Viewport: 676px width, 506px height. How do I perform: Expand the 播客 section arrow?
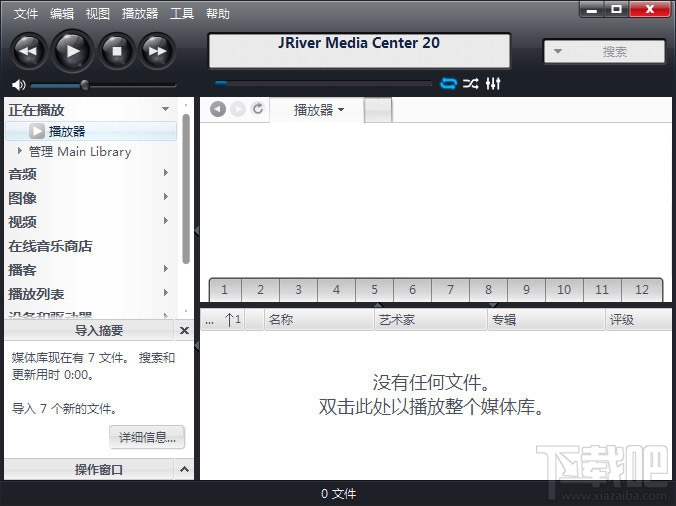166,269
